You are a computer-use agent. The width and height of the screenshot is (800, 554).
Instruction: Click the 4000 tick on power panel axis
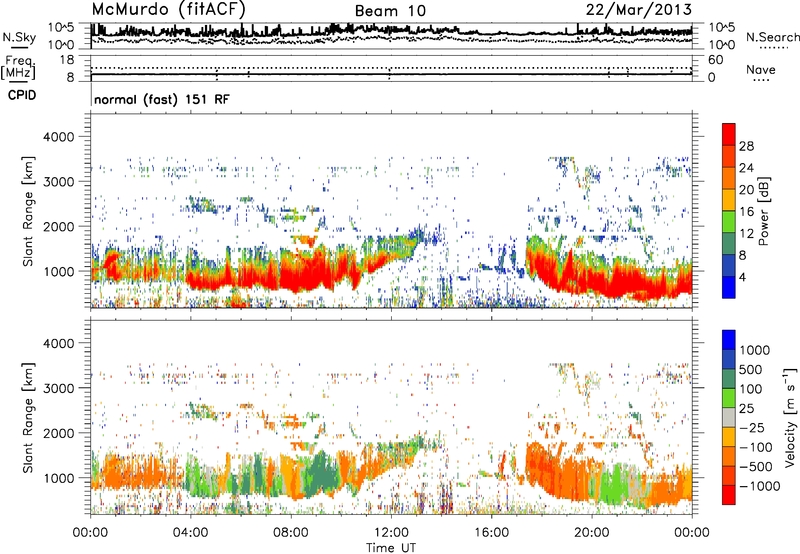(x=58, y=137)
